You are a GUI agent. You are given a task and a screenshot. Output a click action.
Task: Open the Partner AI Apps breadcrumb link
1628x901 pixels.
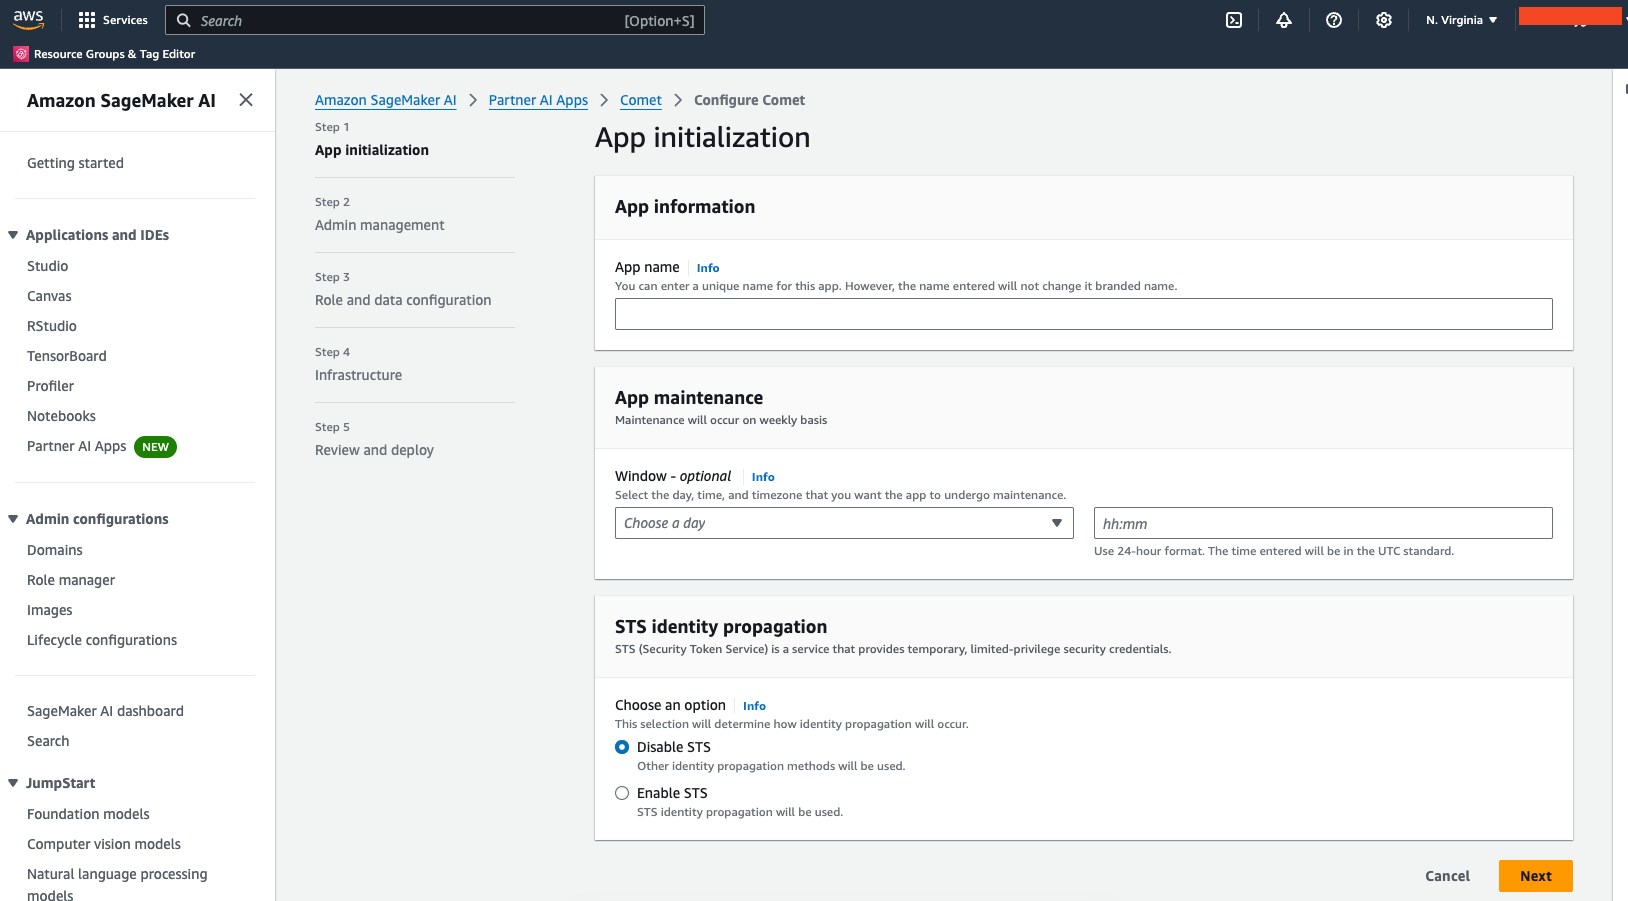pyautogui.click(x=538, y=100)
